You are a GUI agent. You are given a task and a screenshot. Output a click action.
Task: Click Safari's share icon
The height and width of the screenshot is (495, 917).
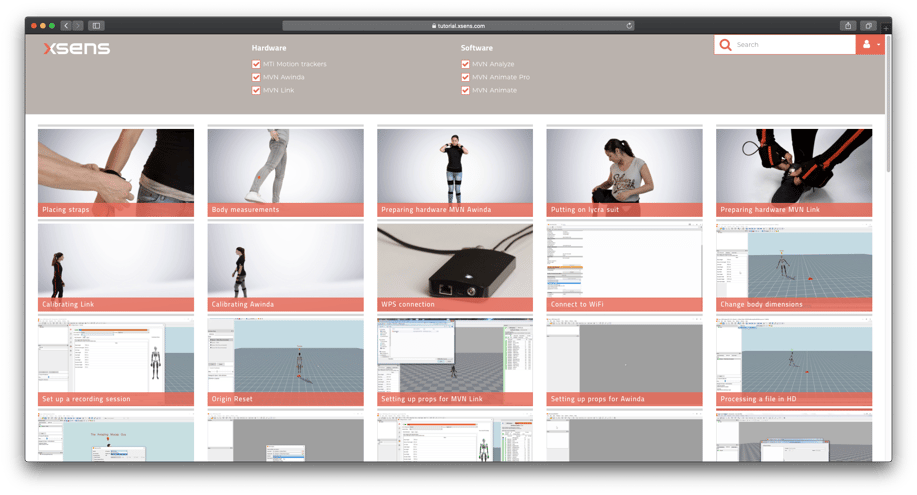(x=849, y=25)
